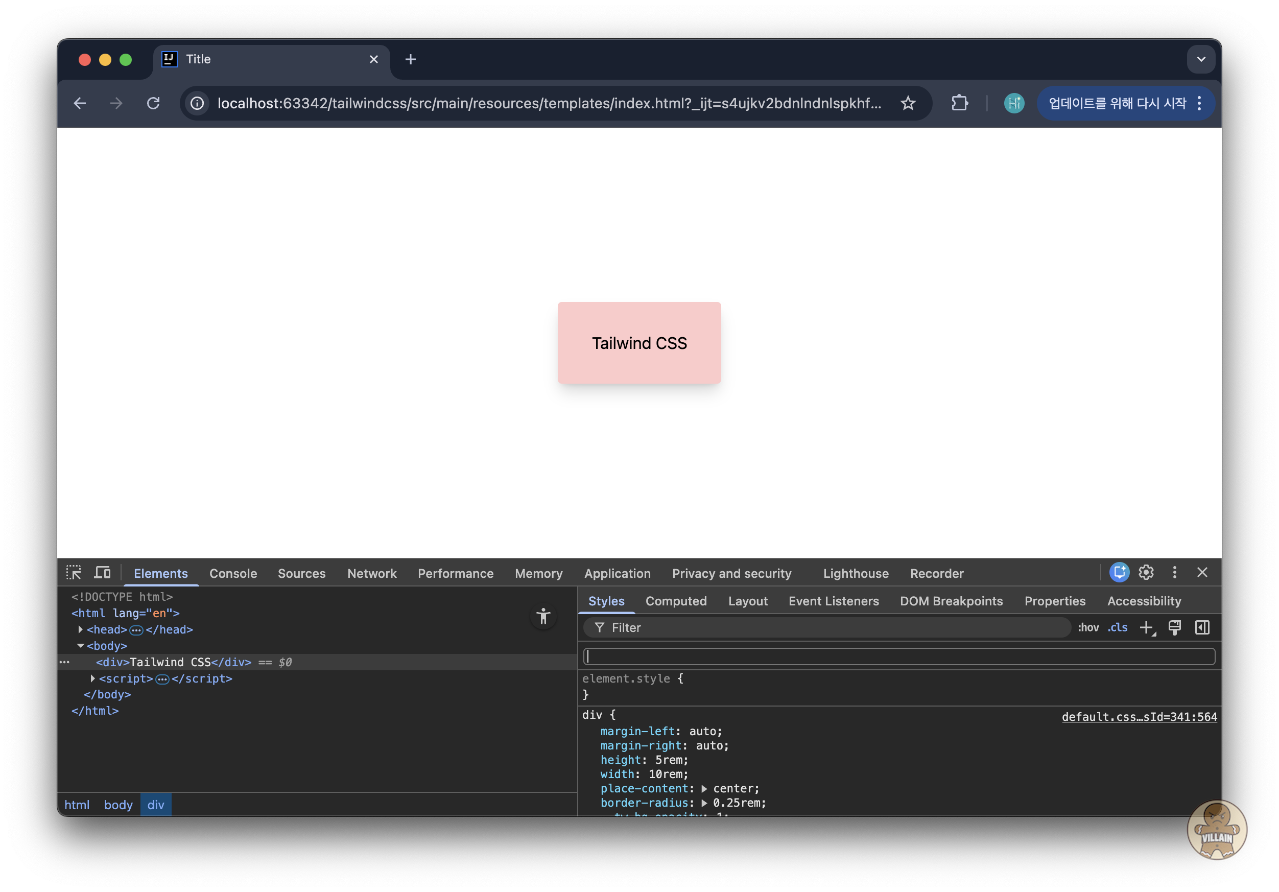The height and width of the screenshot is (892, 1279).
Task: Click the accessibility tree toggle button
Action: point(543,617)
